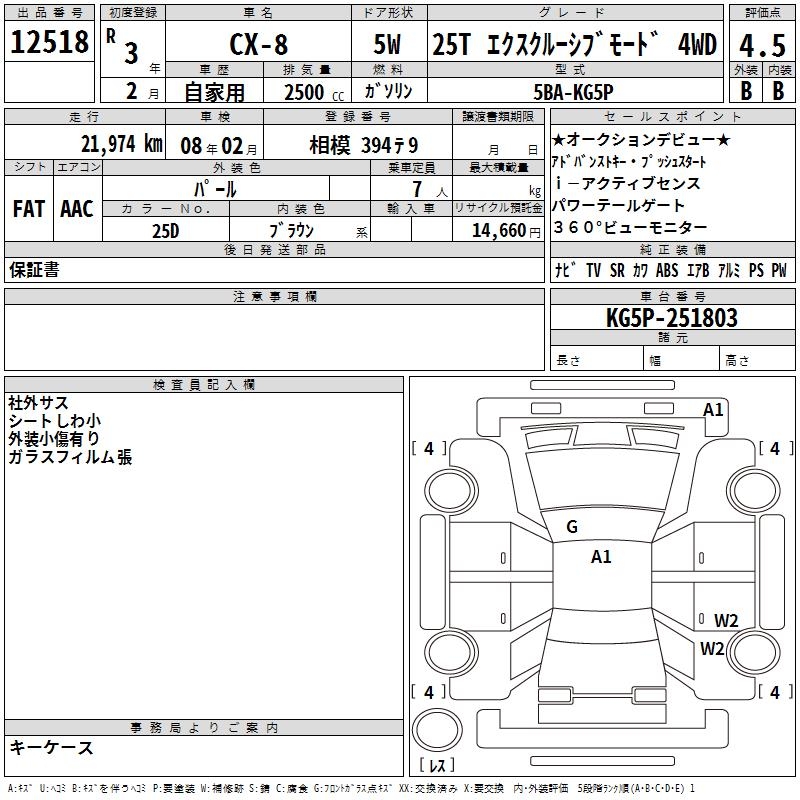Select アルミ in genuine equipment

pyautogui.click(x=729, y=270)
